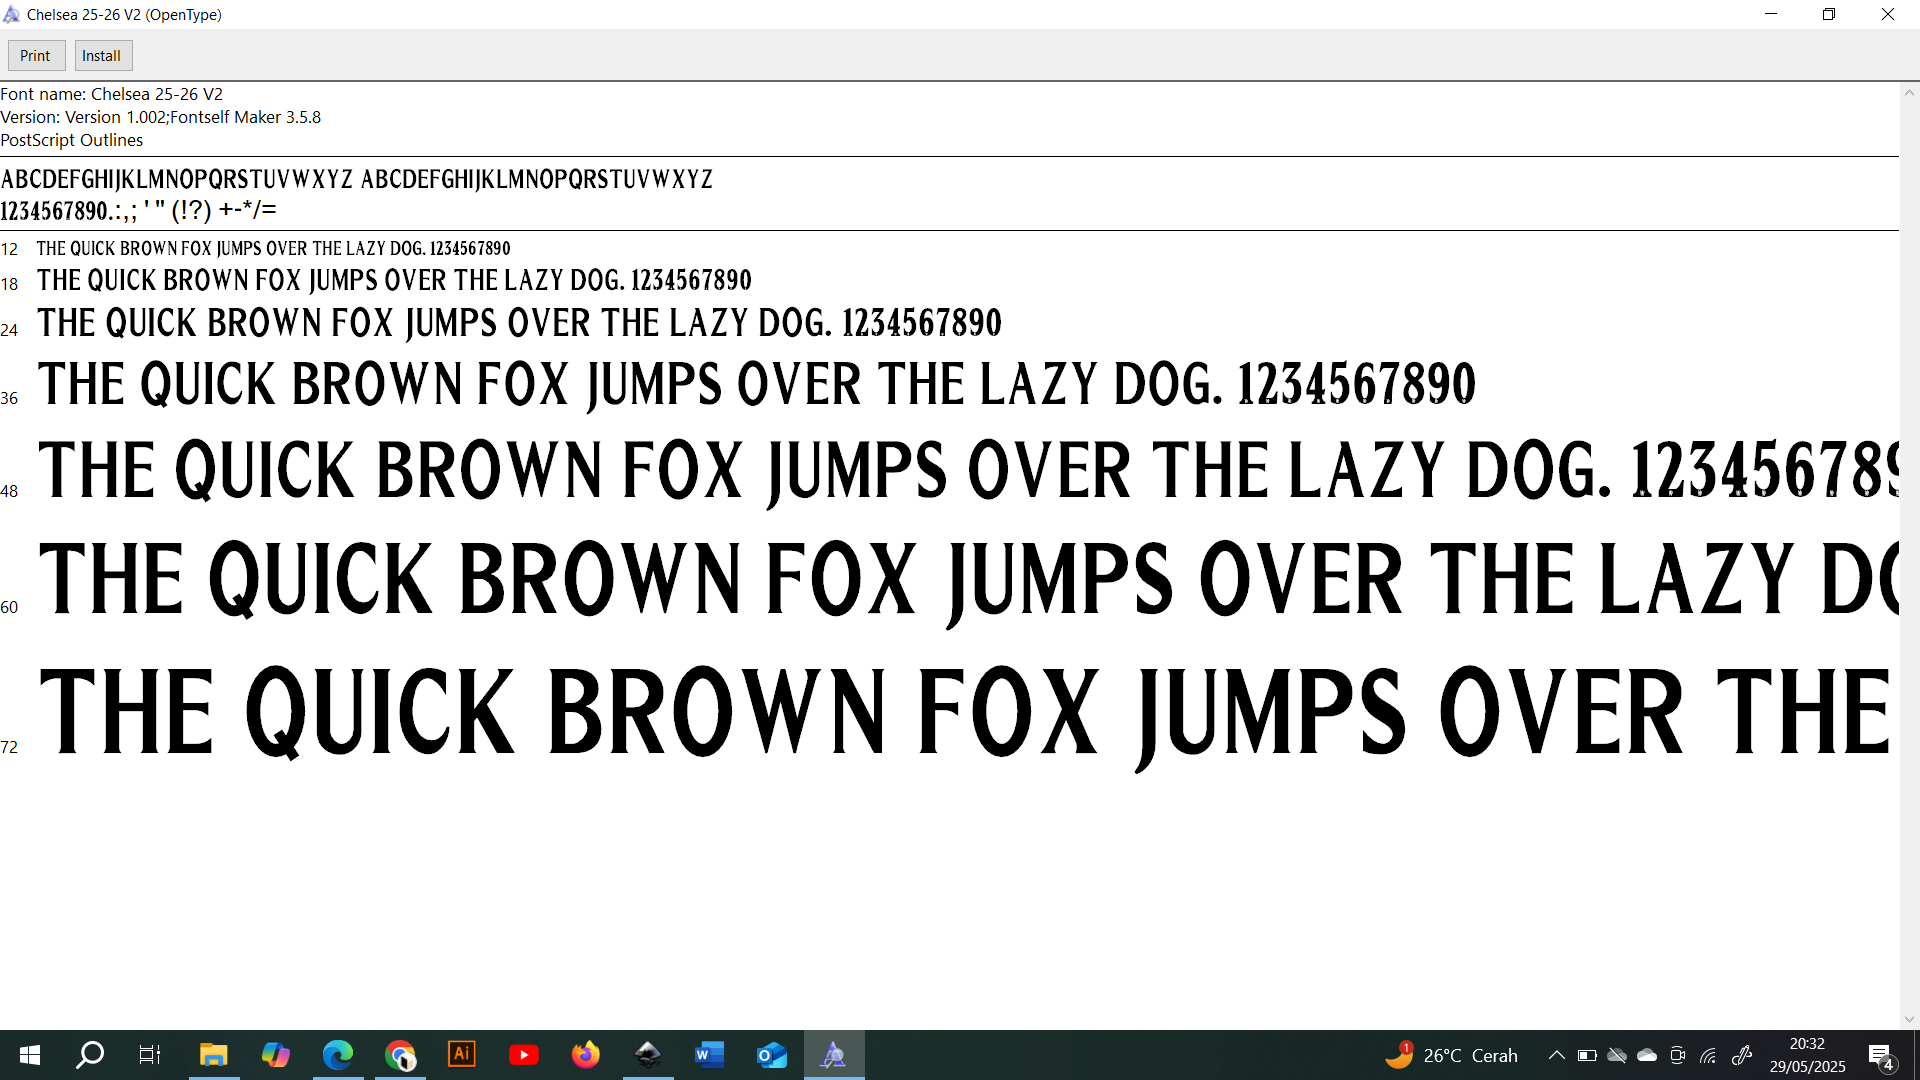
Task: Click the font viewer taskbar icon
Action: 834,1054
